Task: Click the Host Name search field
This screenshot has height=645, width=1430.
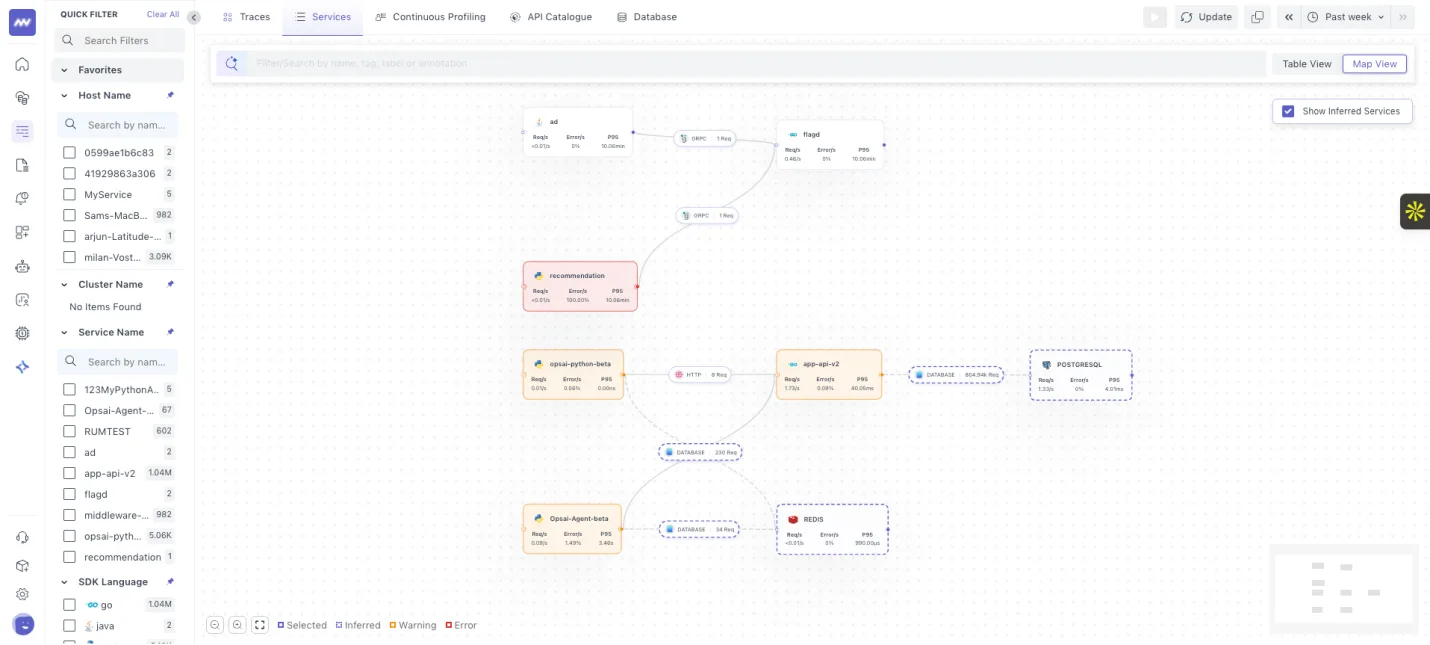Action: (x=118, y=125)
